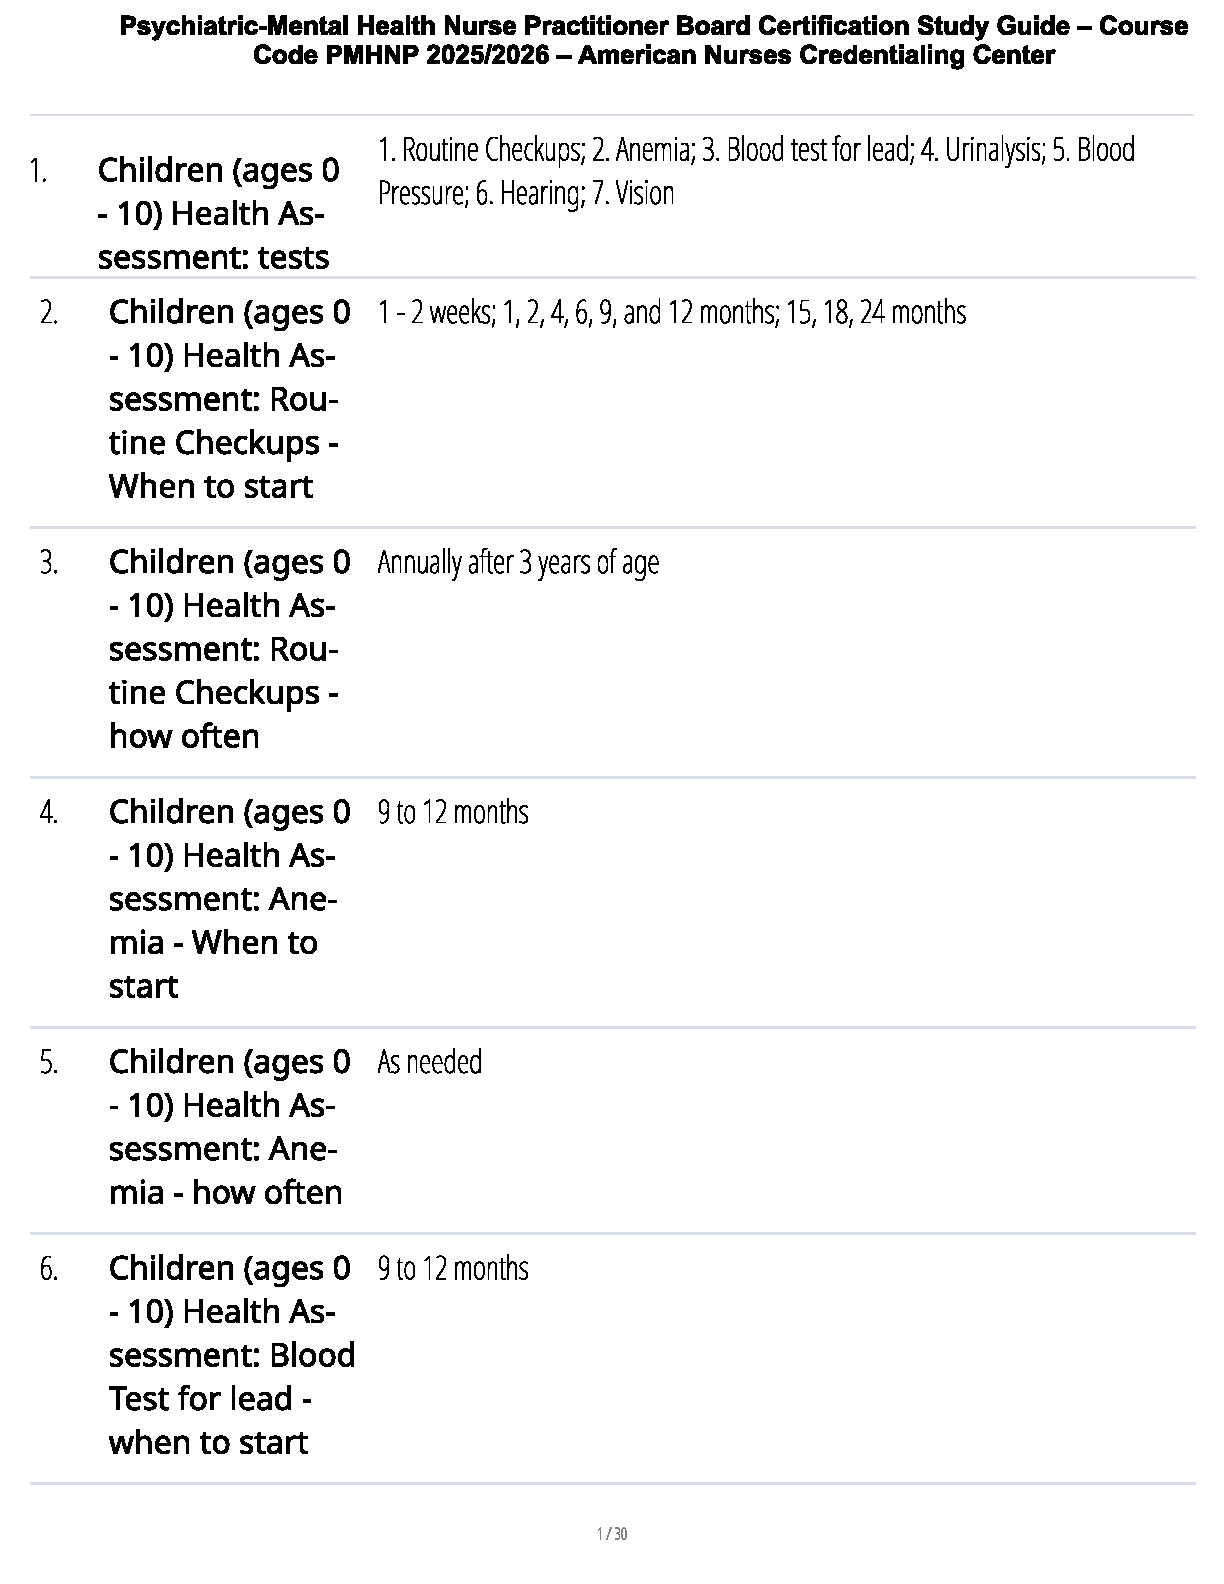Click row number 2
The image size is (1224, 1584).
[49, 313]
